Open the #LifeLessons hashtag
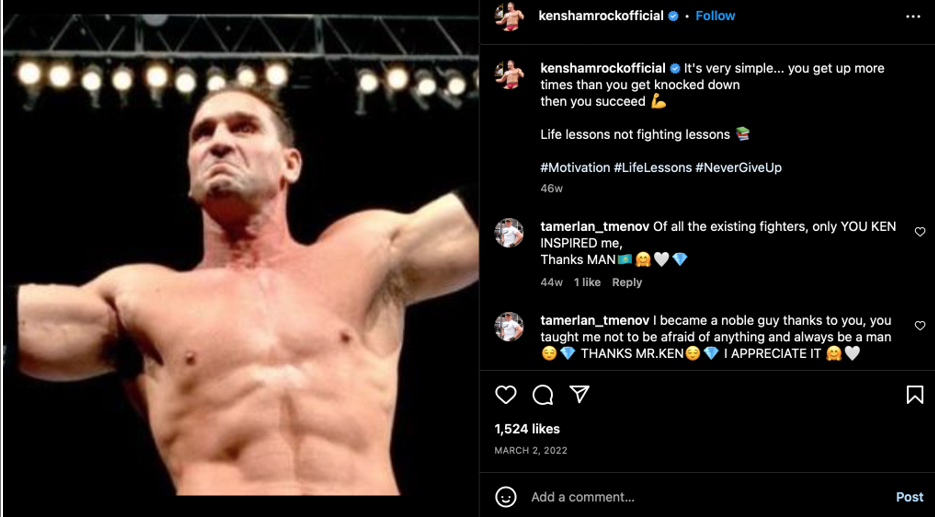This screenshot has width=935, height=517. pos(652,168)
